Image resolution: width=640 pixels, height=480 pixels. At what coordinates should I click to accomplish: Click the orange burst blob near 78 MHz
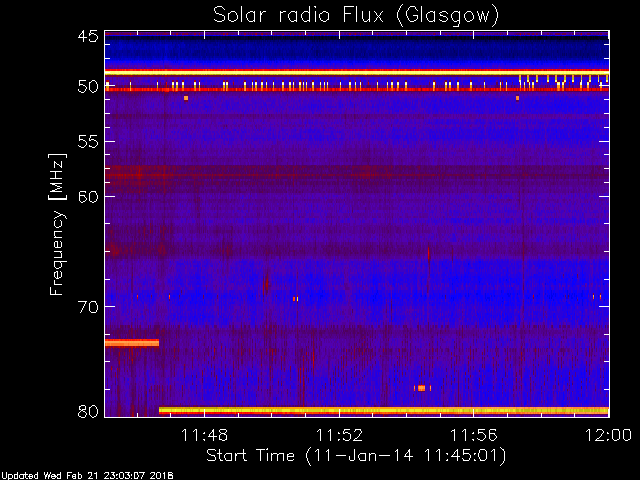(x=422, y=388)
